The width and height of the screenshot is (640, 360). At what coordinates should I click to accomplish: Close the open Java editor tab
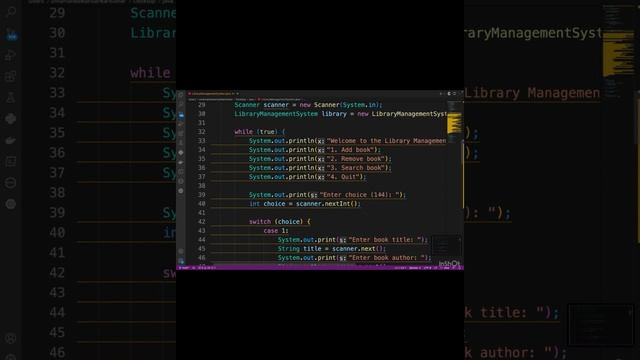click(238, 93)
